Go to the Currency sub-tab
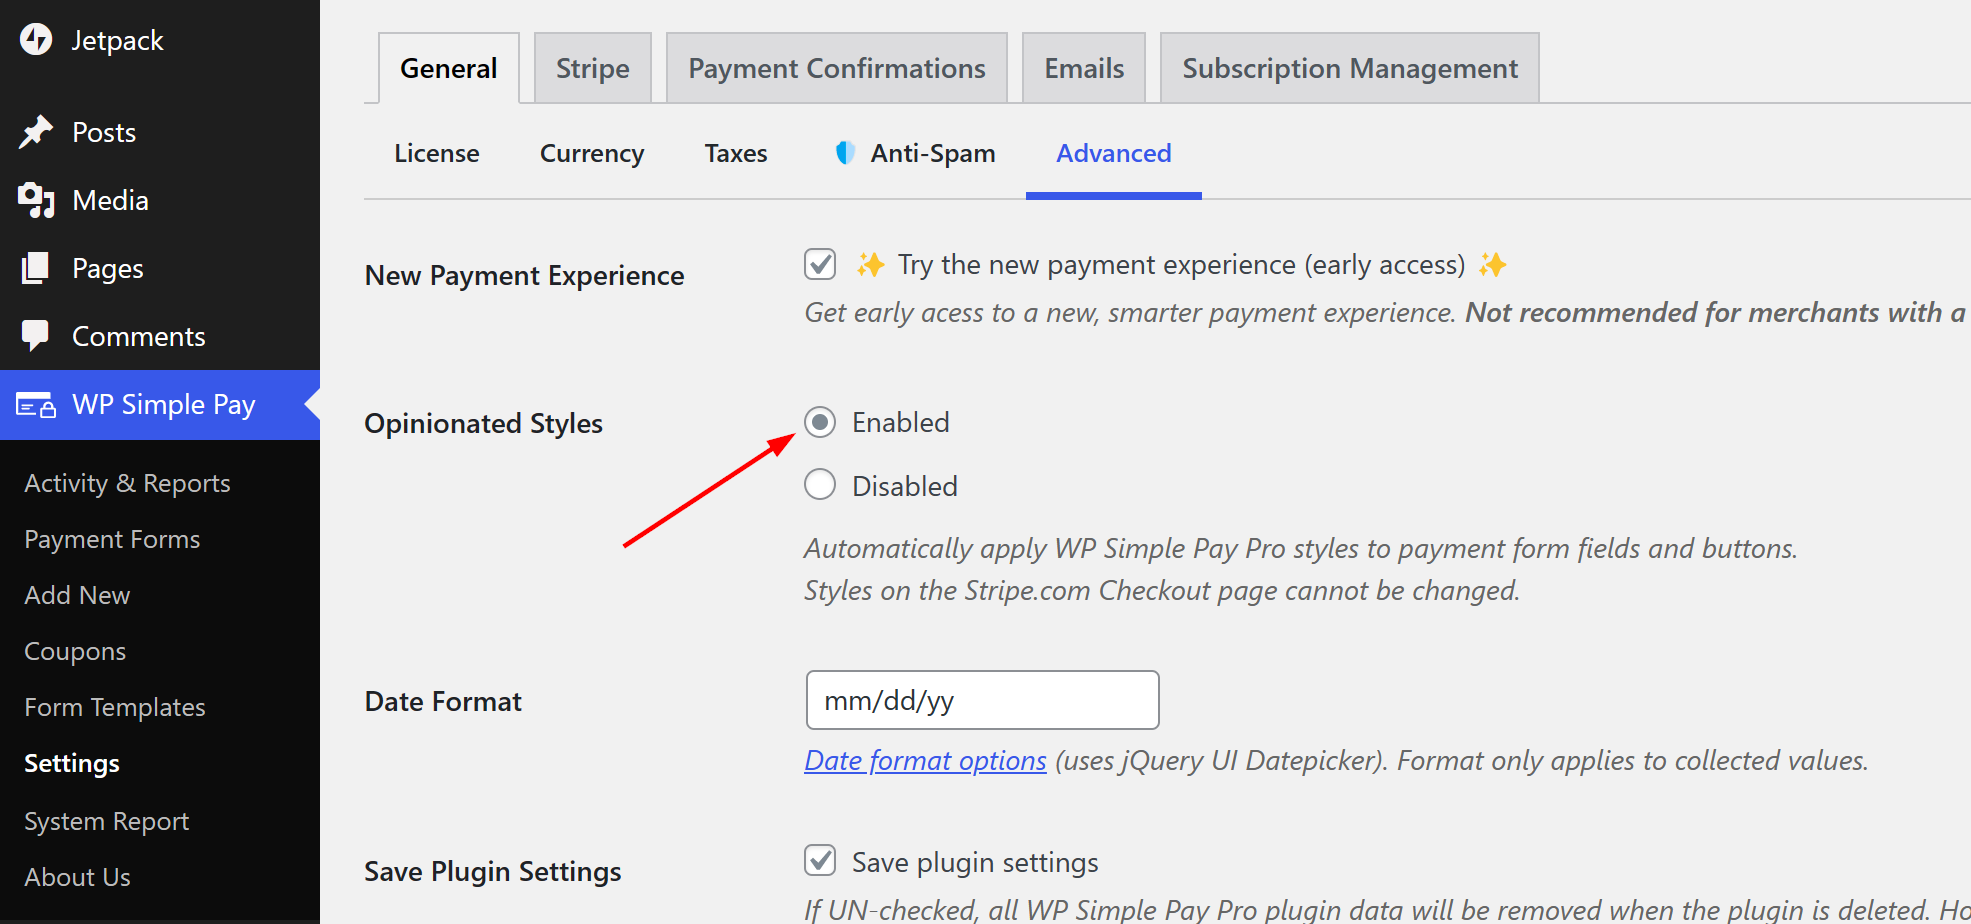Image resolution: width=1971 pixels, height=924 pixels. tap(592, 153)
